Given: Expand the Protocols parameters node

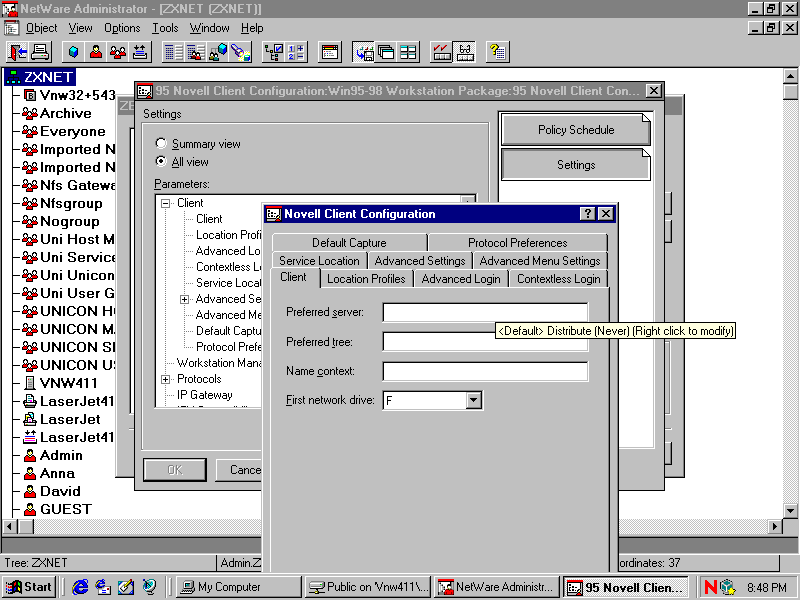Looking at the screenshot, I should pyautogui.click(x=165, y=379).
